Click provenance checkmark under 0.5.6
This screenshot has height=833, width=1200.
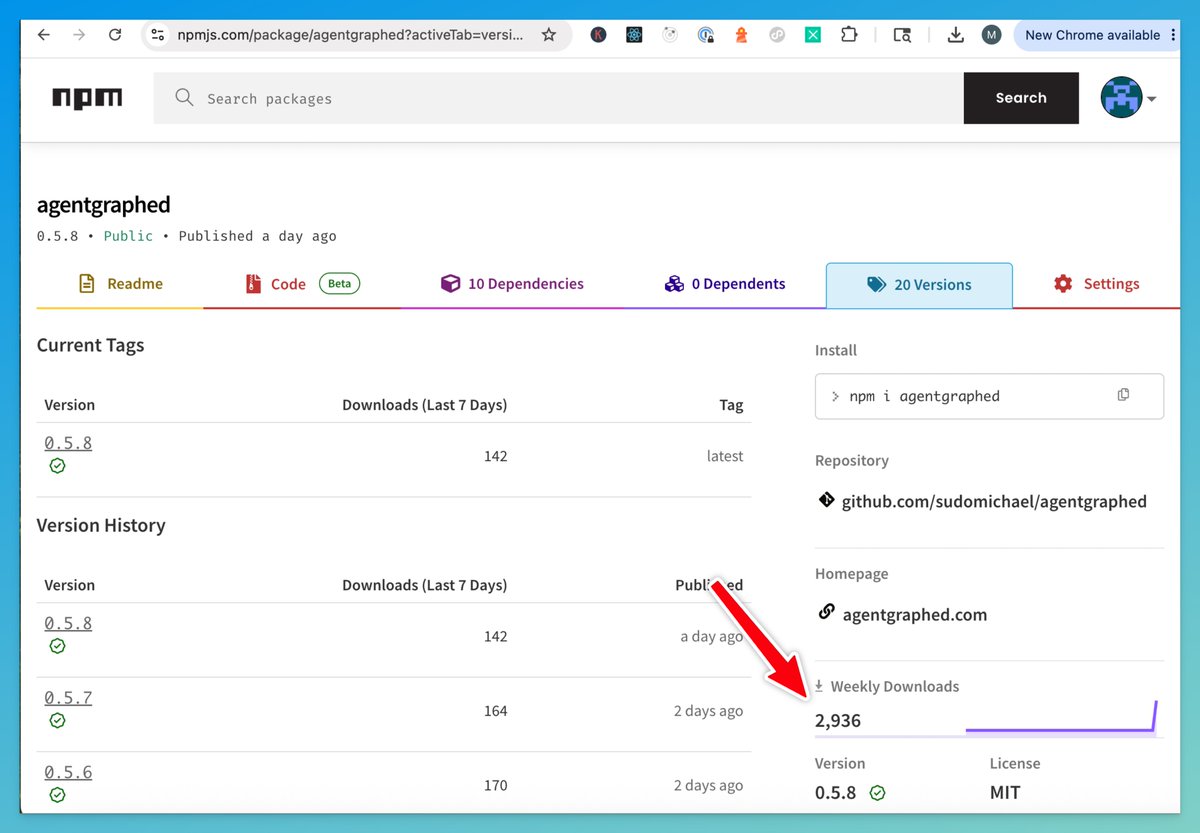[x=57, y=795]
